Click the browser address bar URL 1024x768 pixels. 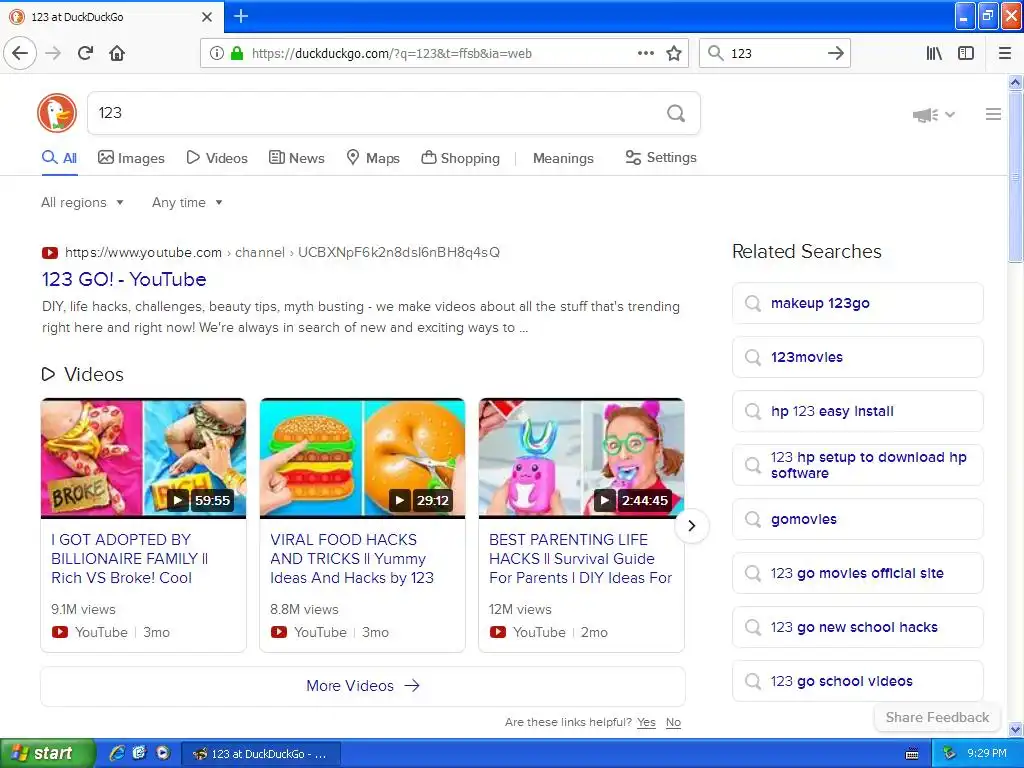tap(392, 54)
